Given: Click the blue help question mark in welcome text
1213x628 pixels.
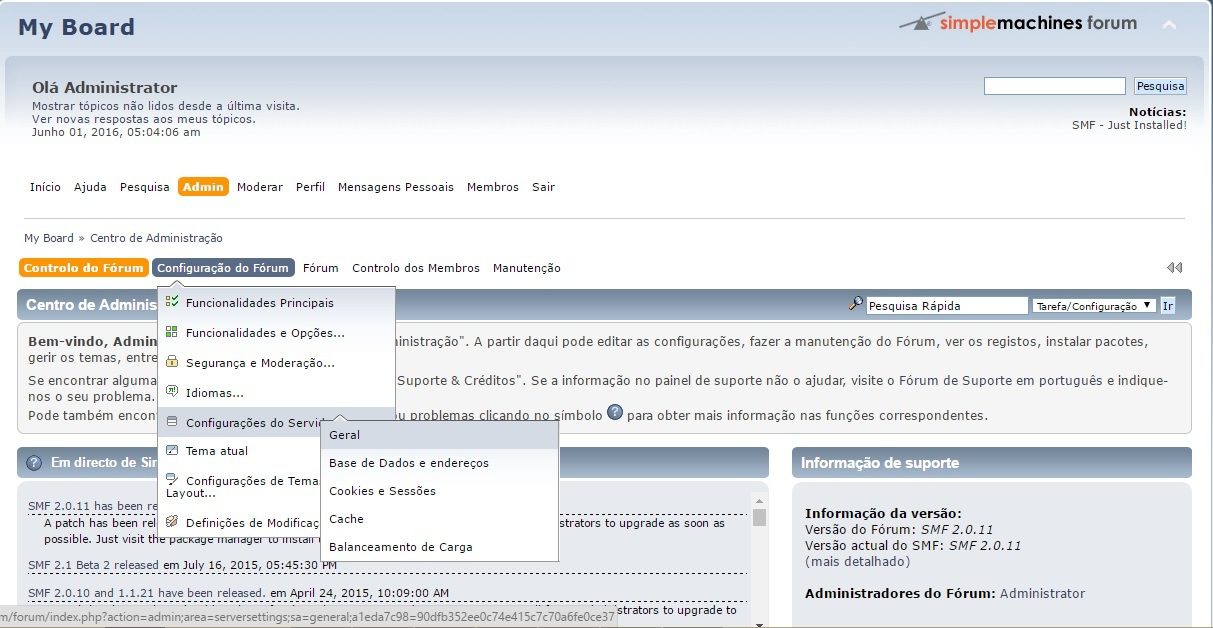Looking at the screenshot, I should click(615, 412).
